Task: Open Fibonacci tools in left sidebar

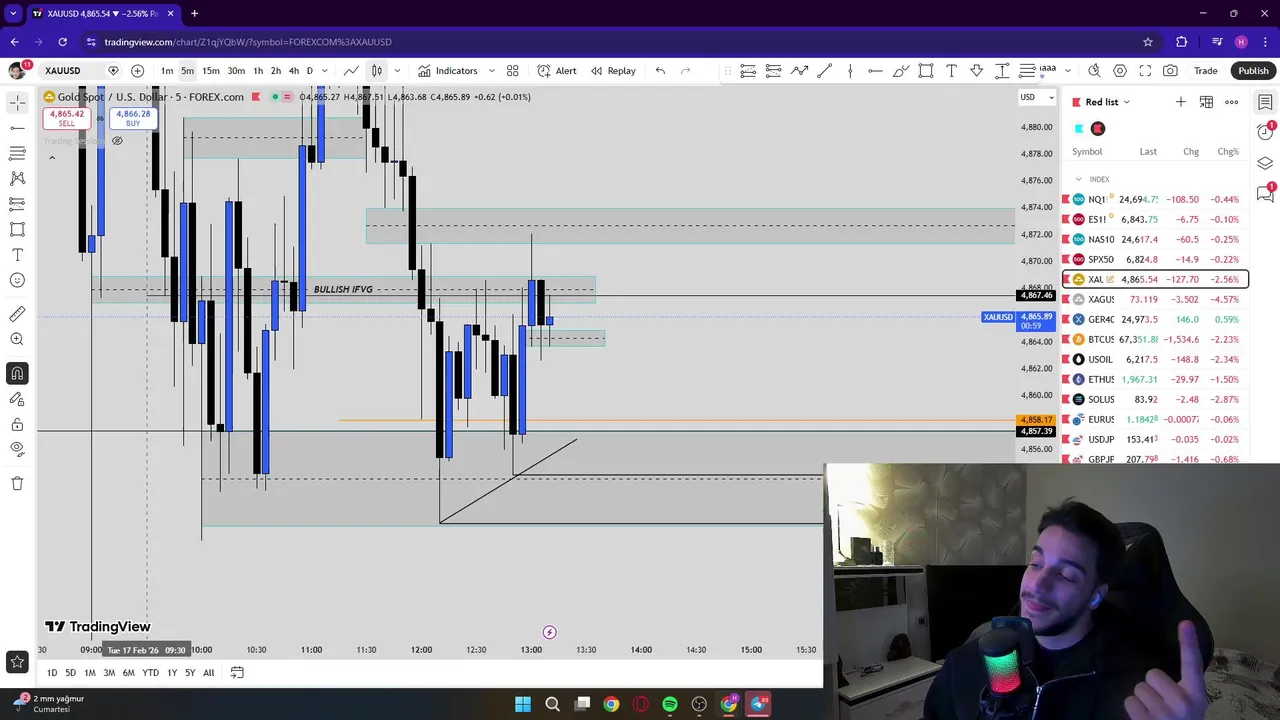Action: (x=17, y=153)
